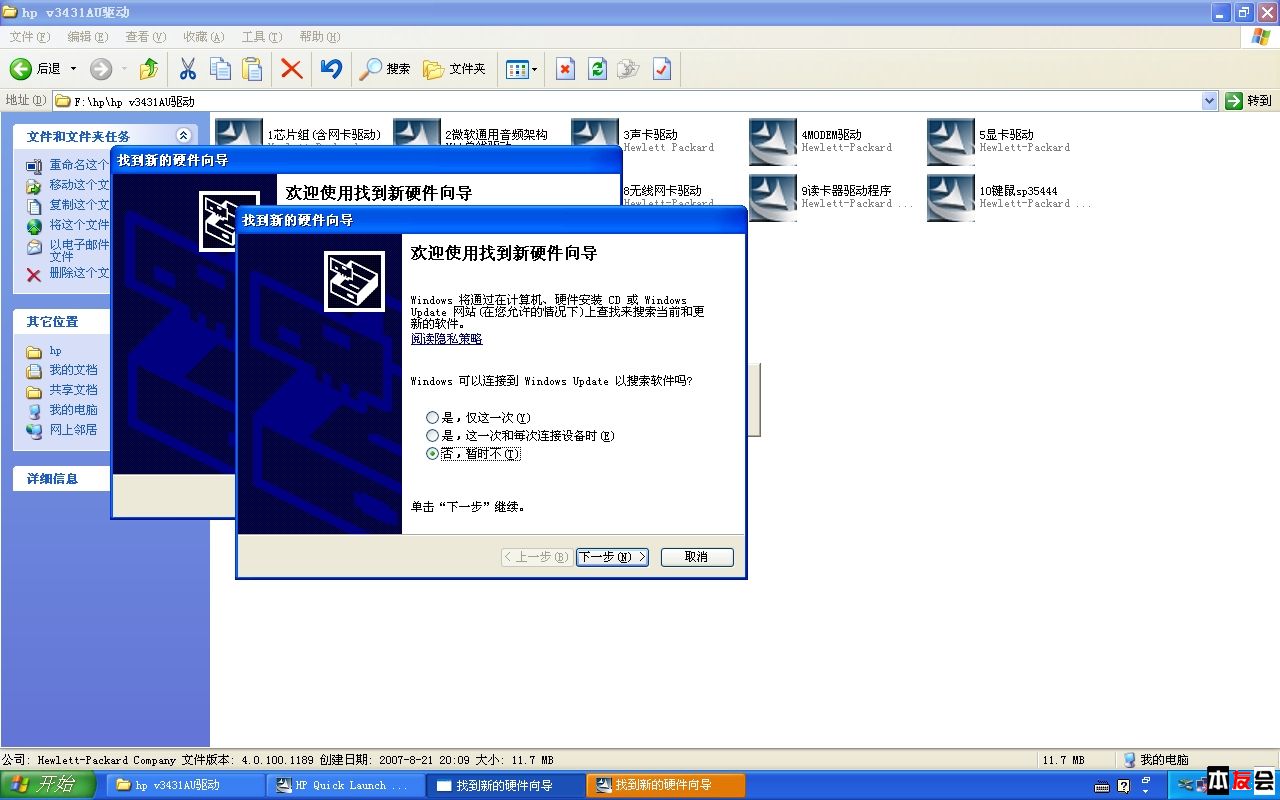Click the copy file task icon
Screen dimensions: 1280x800
(x=34, y=206)
